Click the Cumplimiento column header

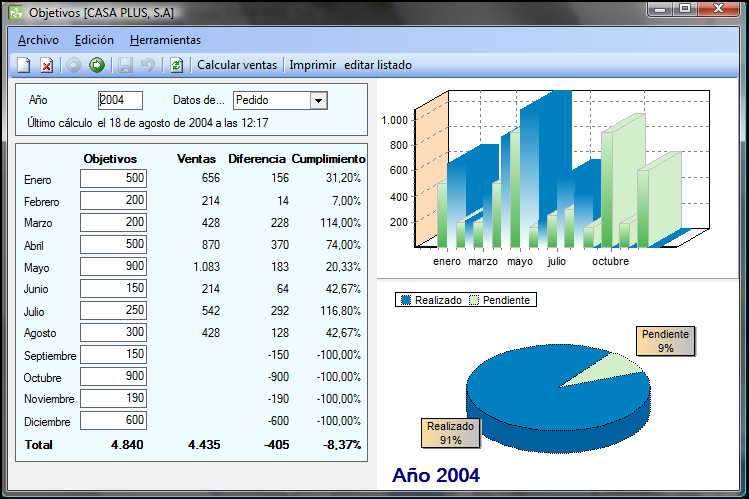329,159
